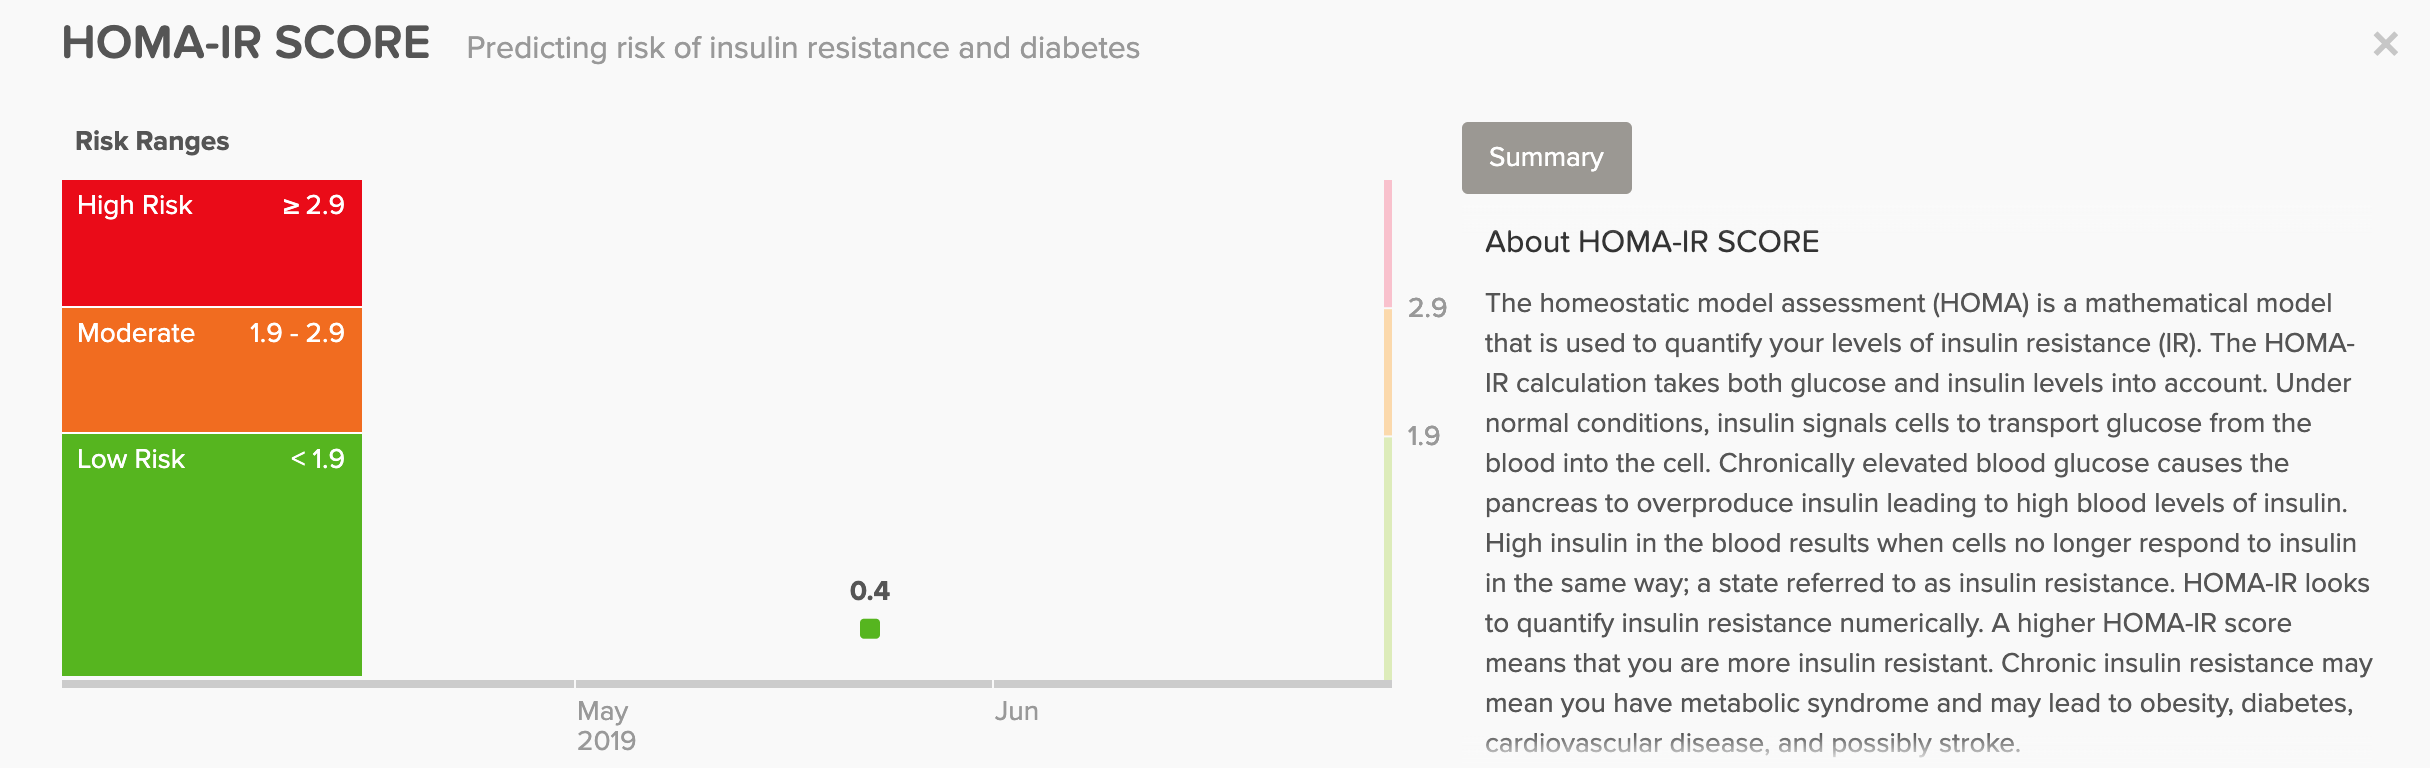Click the subtitle about predicting insulin resistance risk
Image resolution: width=2430 pixels, height=768 pixels.
[x=803, y=48]
